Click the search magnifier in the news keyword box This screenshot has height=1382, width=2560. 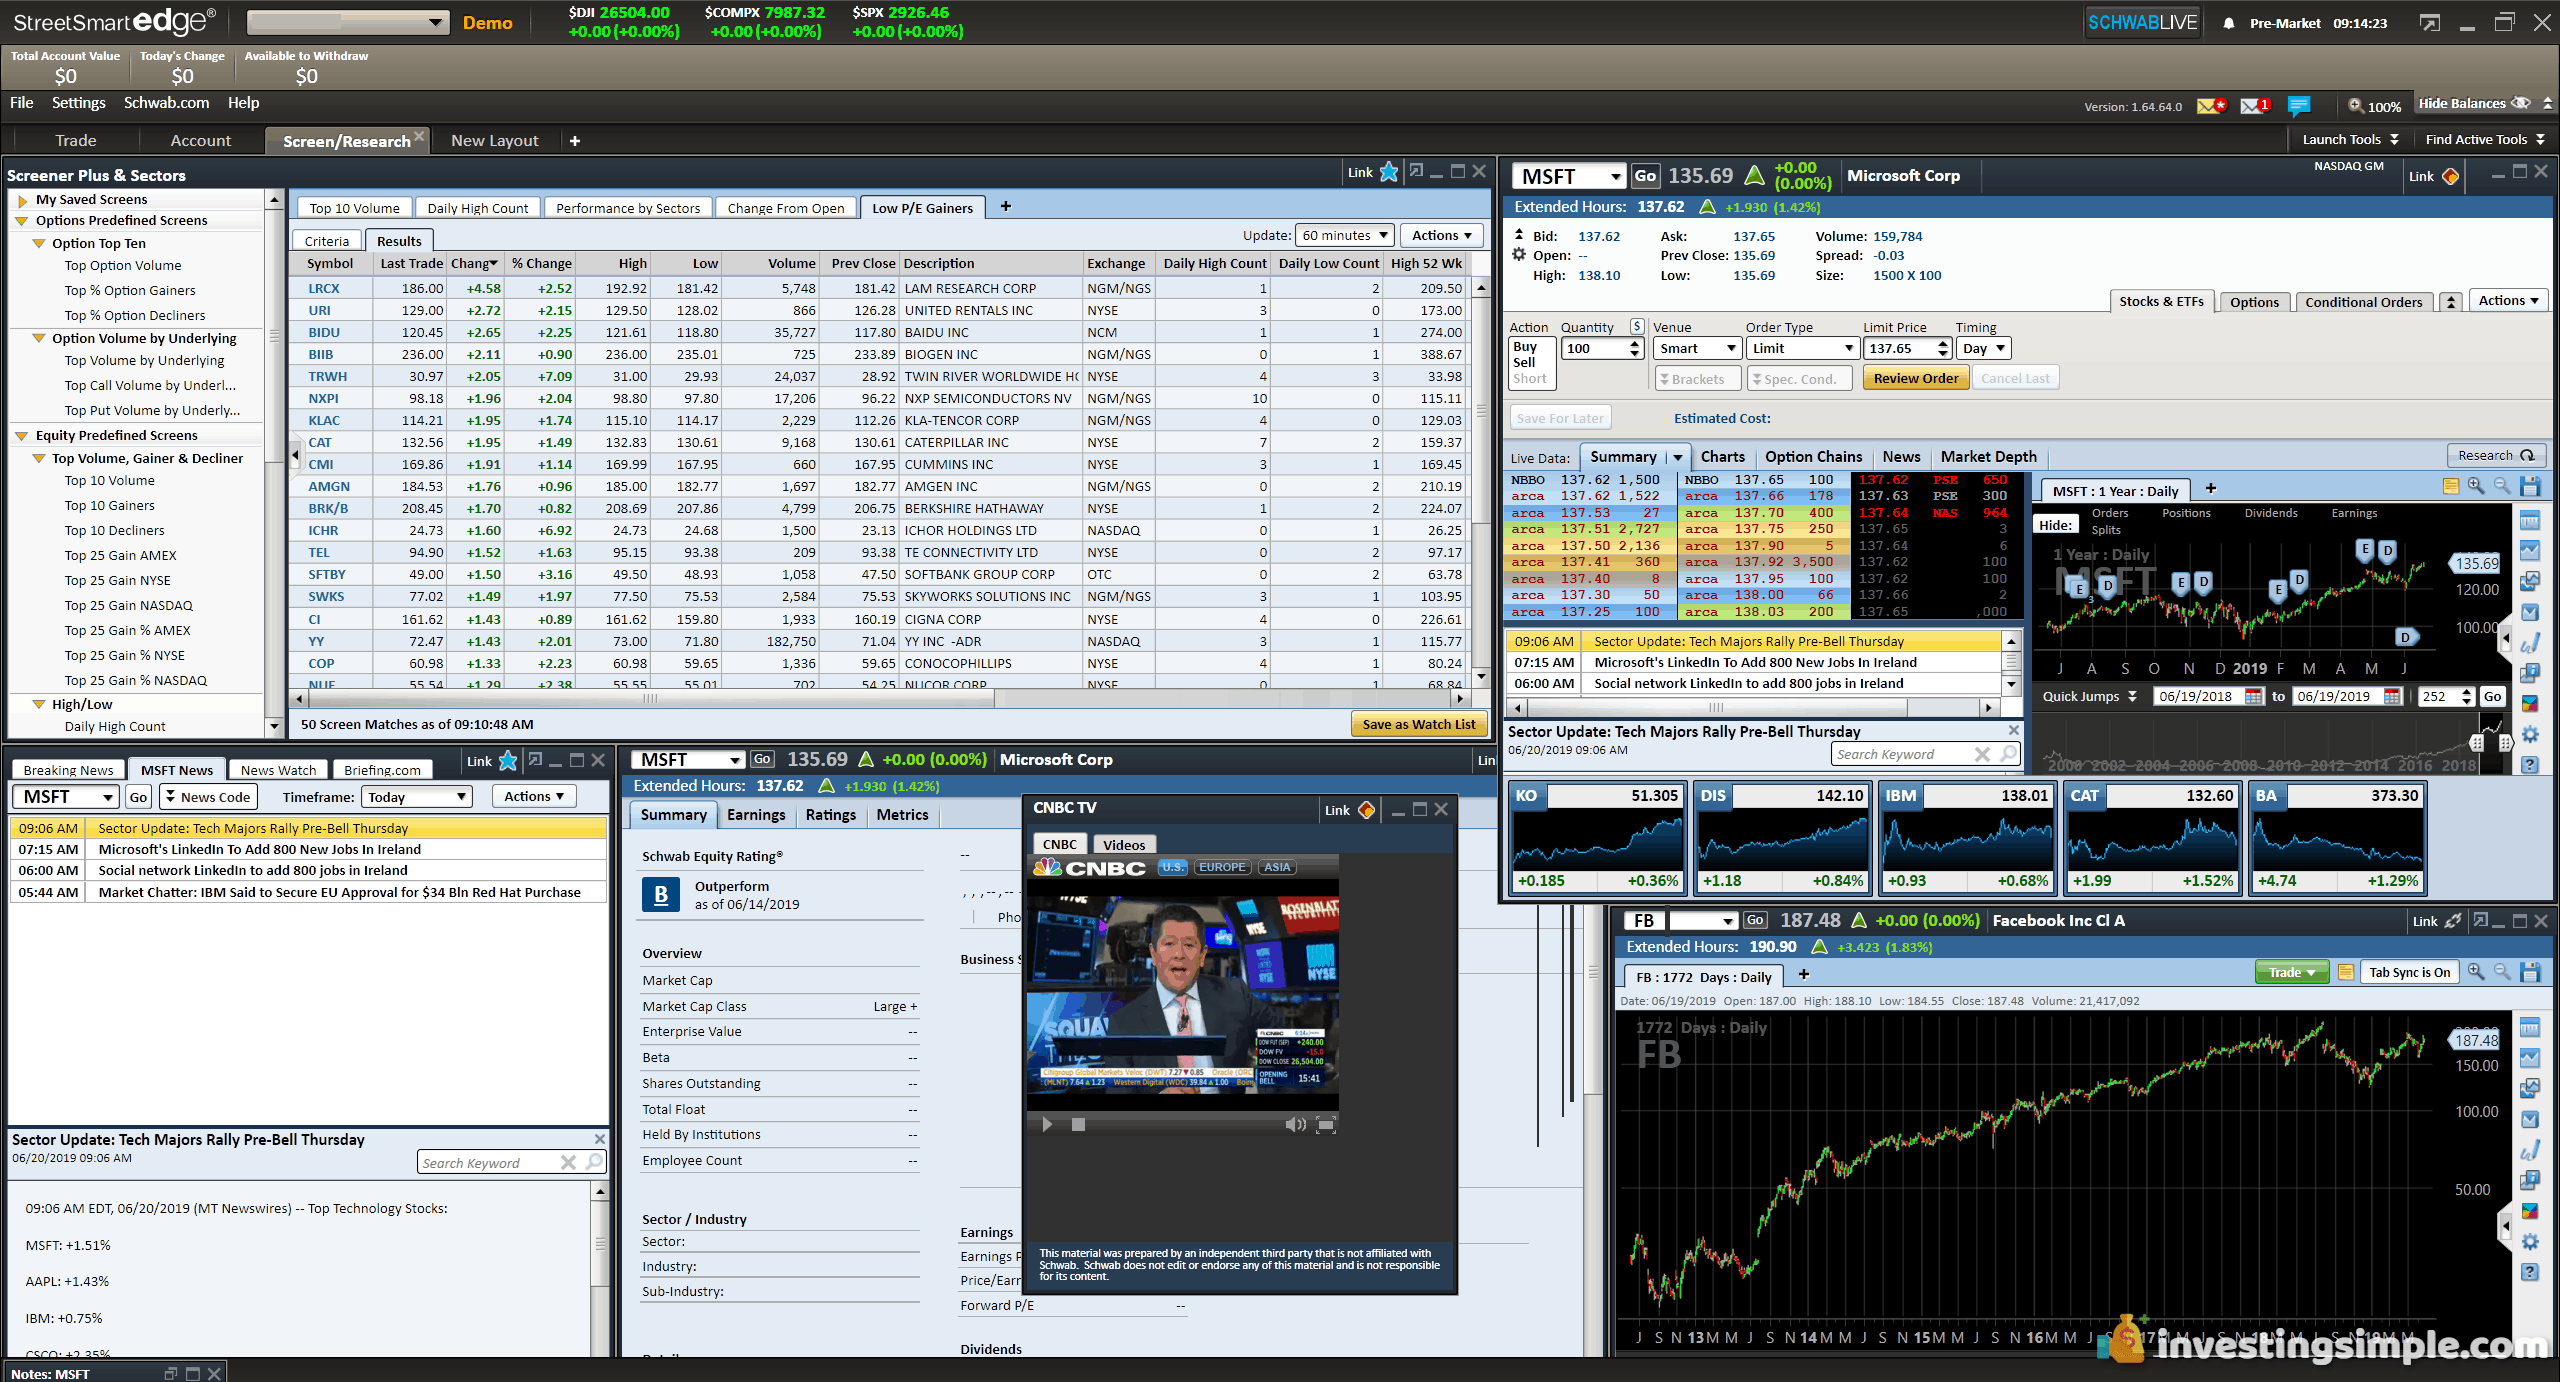click(x=595, y=1162)
